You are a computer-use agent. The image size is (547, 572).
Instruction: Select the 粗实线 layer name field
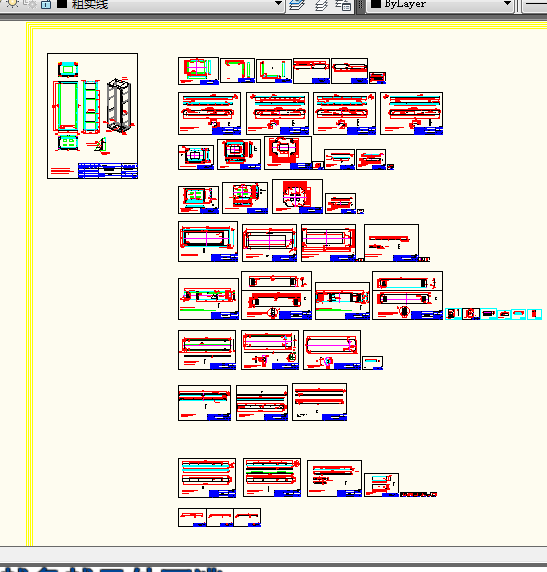point(90,4)
